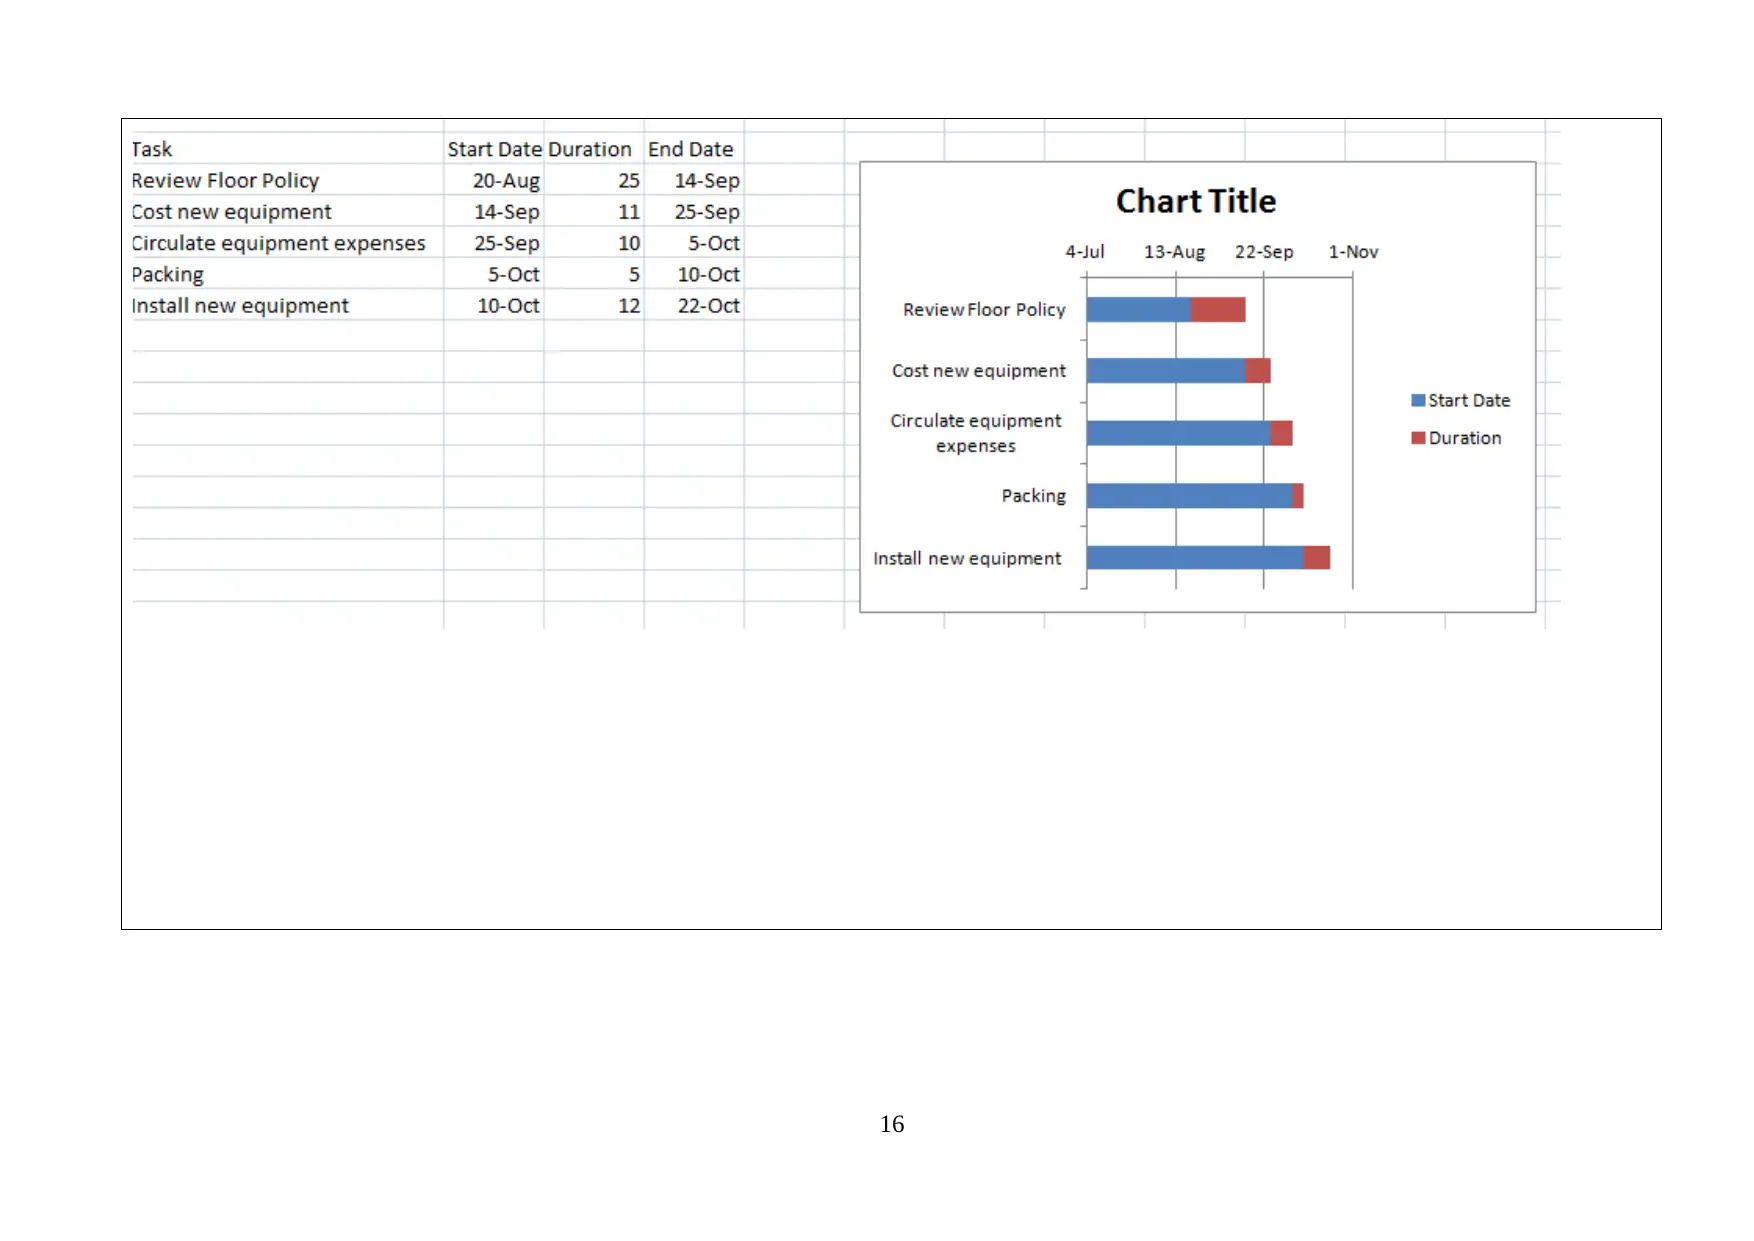Click the blue Start Date legend swatch

pos(1418,400)
